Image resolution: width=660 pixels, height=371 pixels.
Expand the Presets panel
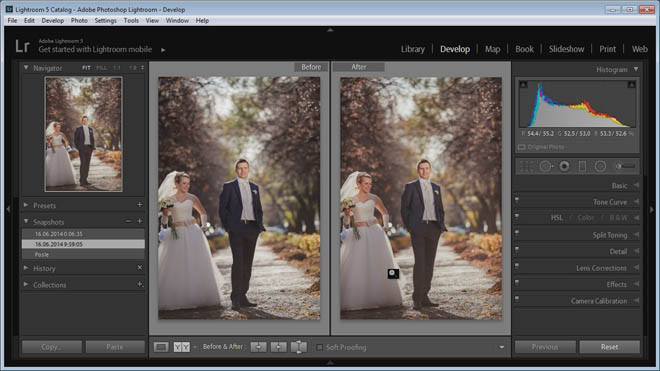[26, 205]
